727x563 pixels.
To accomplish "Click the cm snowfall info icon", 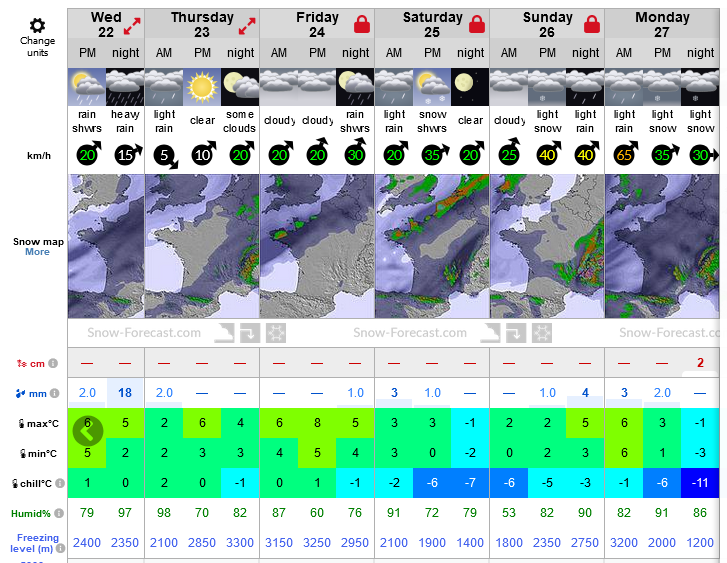I will (53, 363).
